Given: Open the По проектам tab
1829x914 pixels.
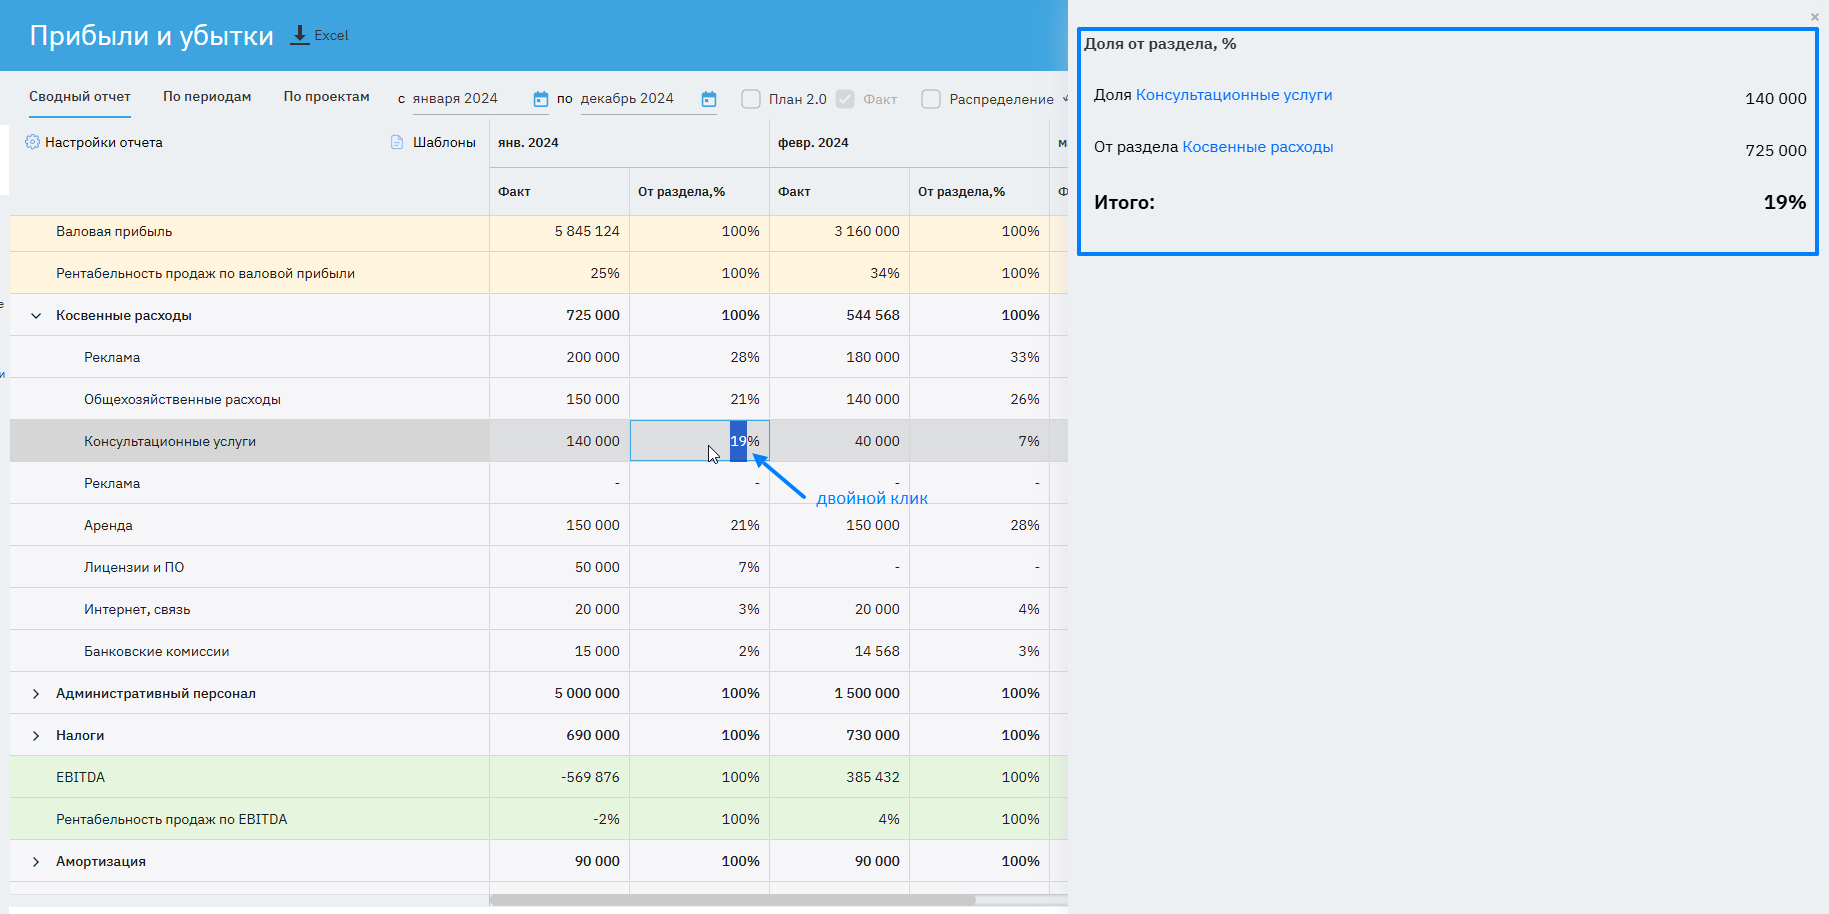Looking at the screenshot, I should pos(326,97).
